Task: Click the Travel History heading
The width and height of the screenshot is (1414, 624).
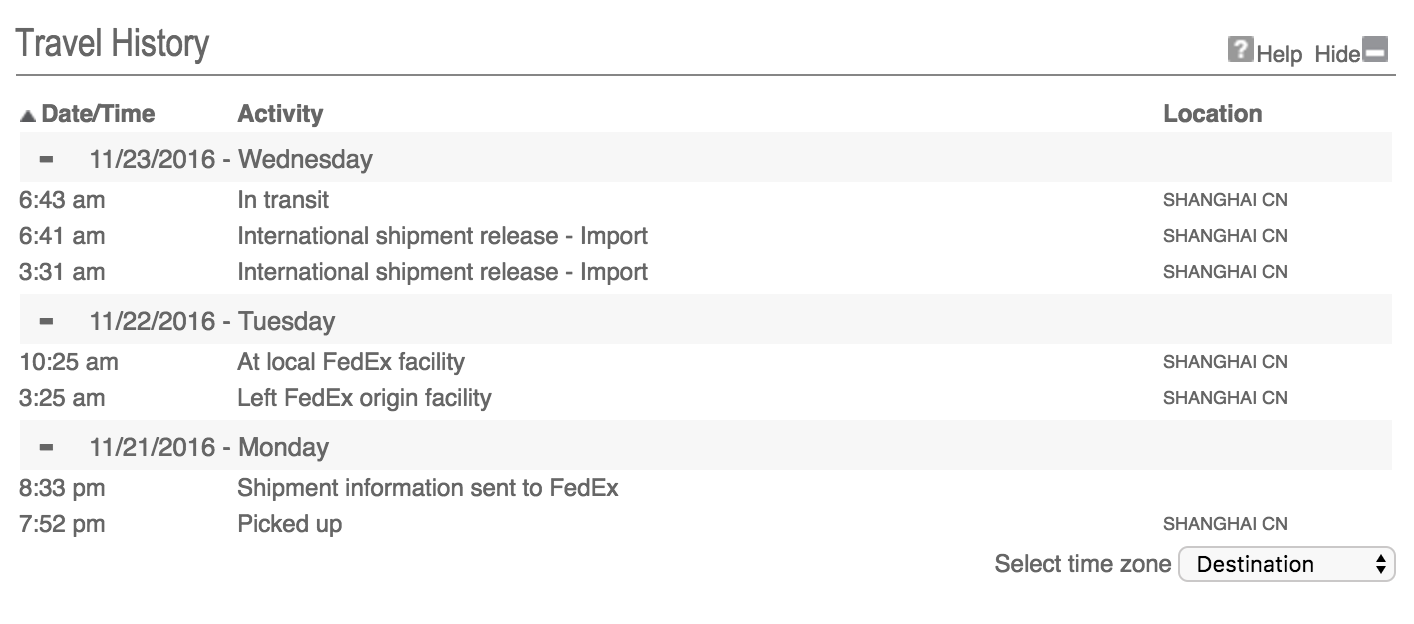Action: 113,44
